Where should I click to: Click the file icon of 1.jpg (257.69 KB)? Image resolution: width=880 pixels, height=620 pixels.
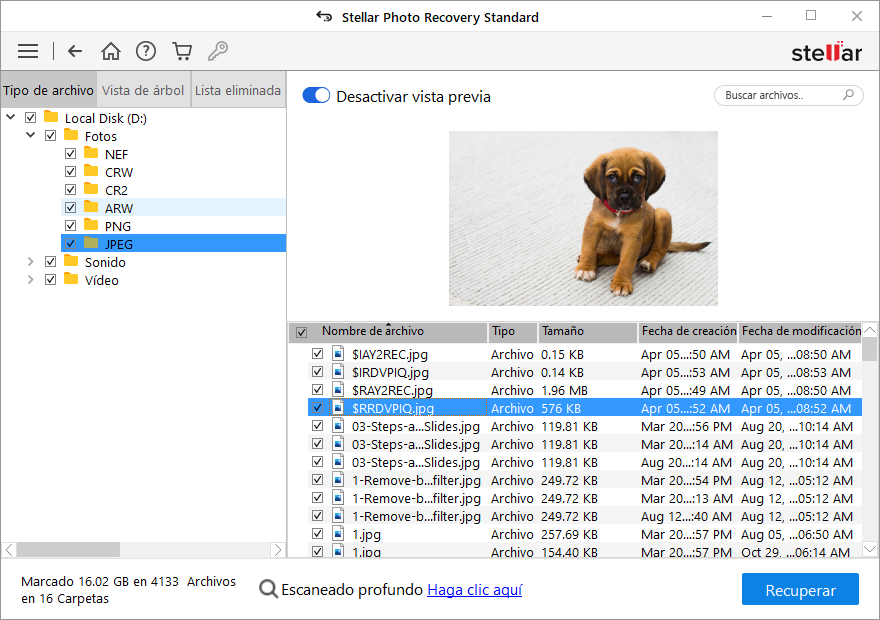tap(338, 534)
